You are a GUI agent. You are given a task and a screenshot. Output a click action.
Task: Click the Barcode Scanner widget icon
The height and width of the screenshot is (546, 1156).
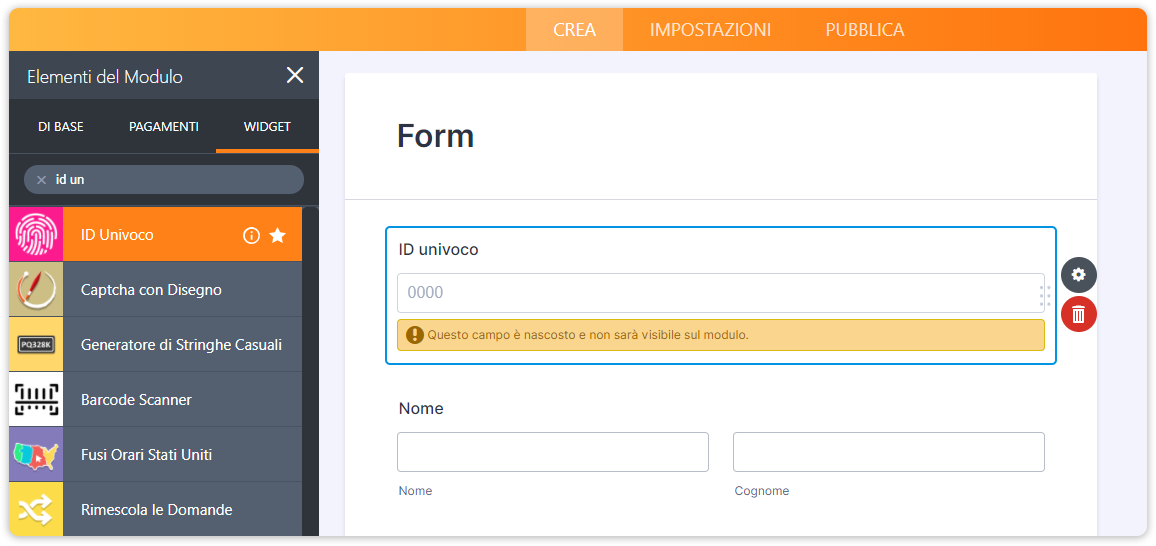click(36, 400)
